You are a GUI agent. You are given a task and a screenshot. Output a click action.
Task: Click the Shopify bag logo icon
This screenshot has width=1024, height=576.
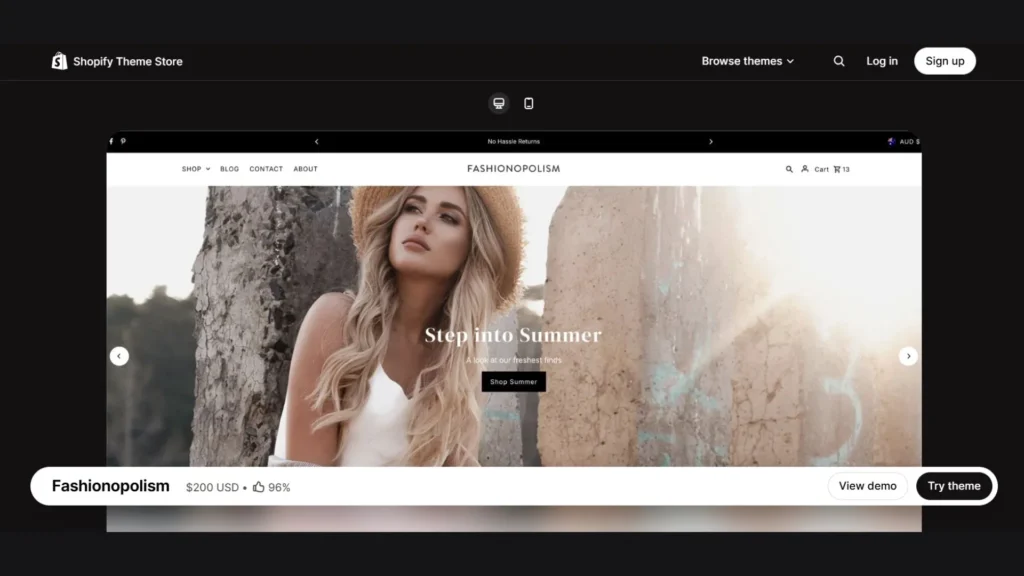(x=59, y=61)
